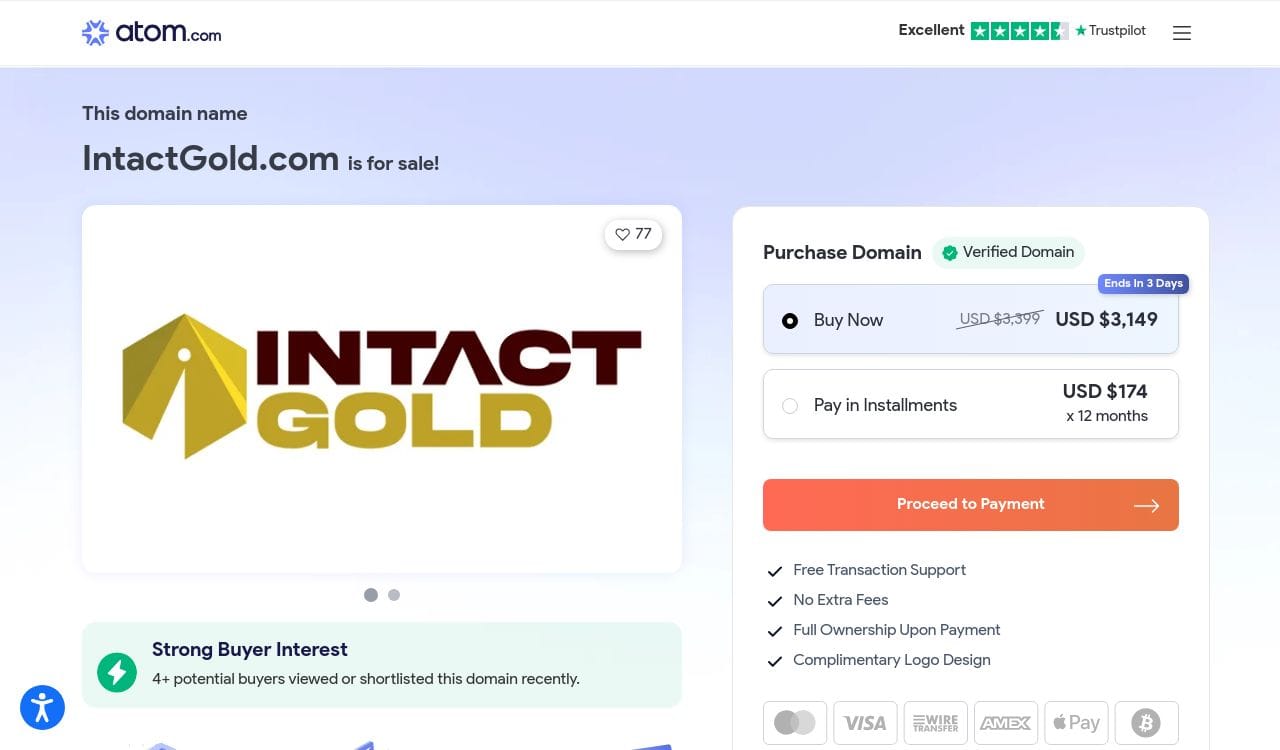This screenshot has height=750, width=1280.
Task: Click the Amex card icon
Action: tap(1005, 722)
